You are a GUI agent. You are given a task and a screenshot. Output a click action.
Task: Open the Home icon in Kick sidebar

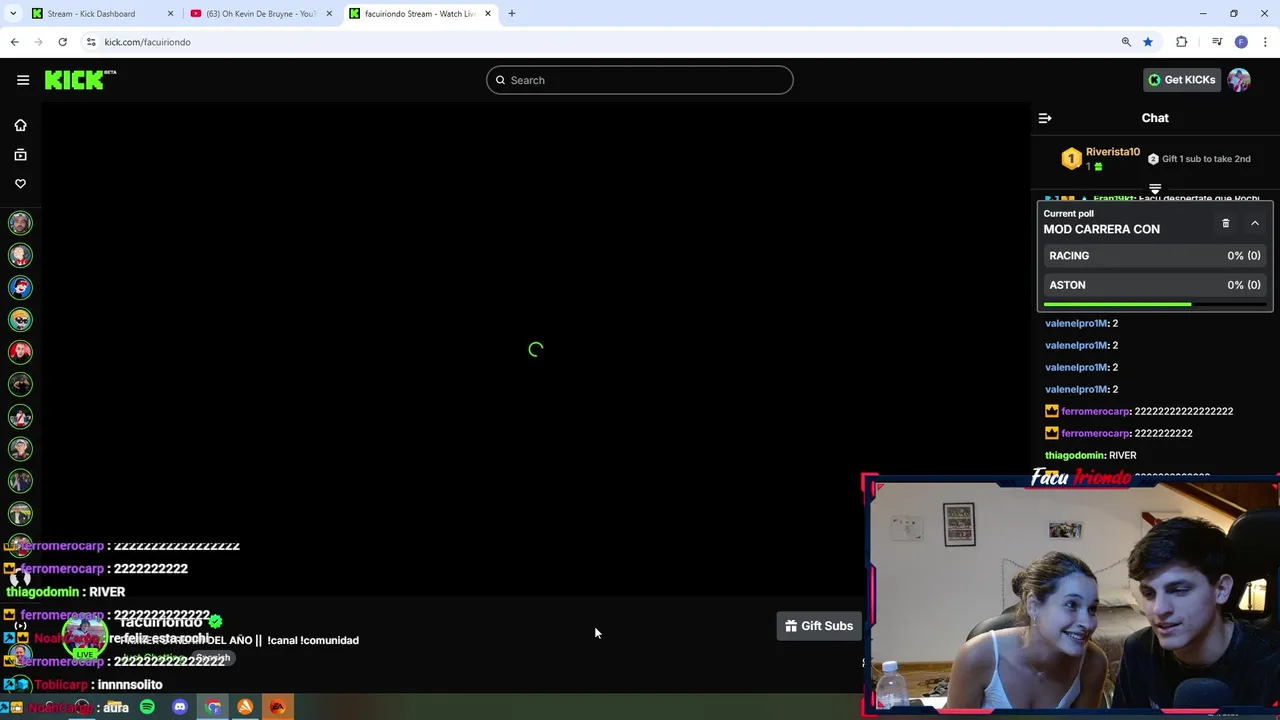pos(20,125)
